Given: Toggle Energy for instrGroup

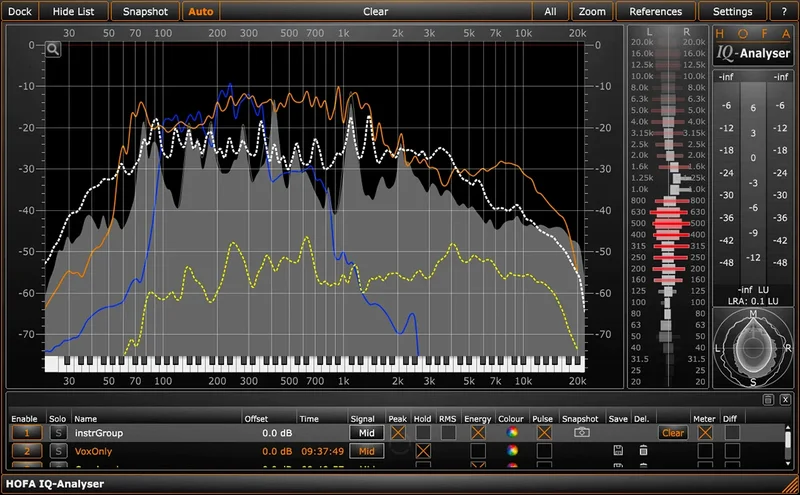Looking at the screenshot, I should [x=478, y=433].
